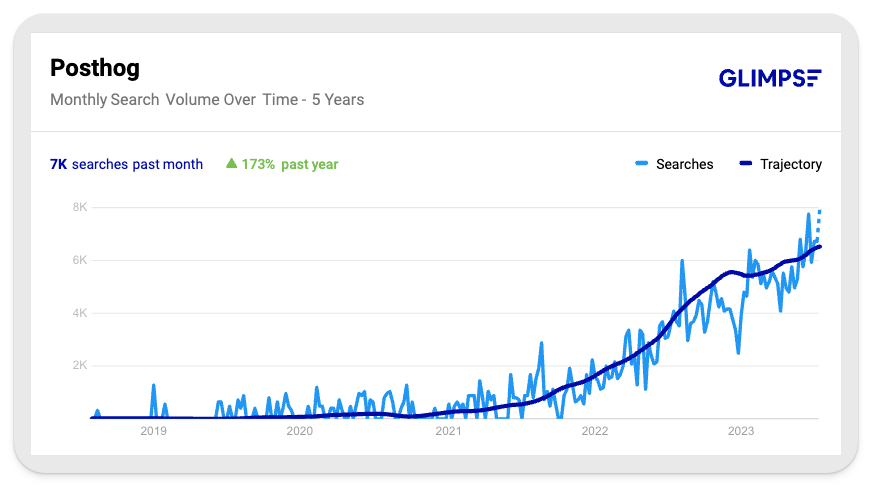The width and height of the screenshot is (872, 487).
Task: Click the 7K searches past month stat
Action: tap(126, 164)
